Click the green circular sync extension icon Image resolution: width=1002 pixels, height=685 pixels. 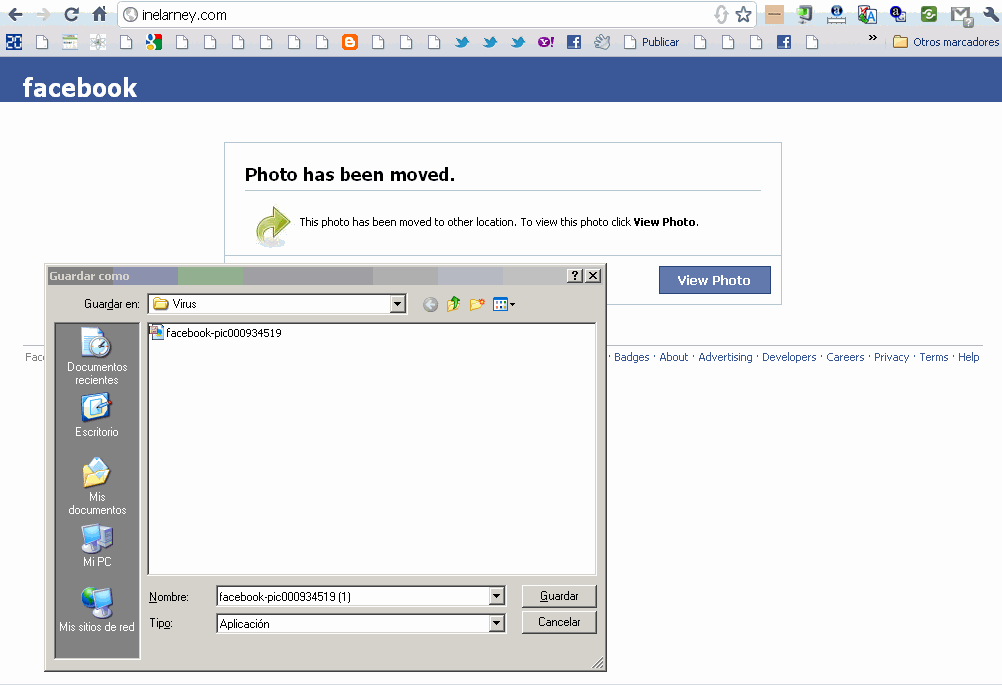929,14
